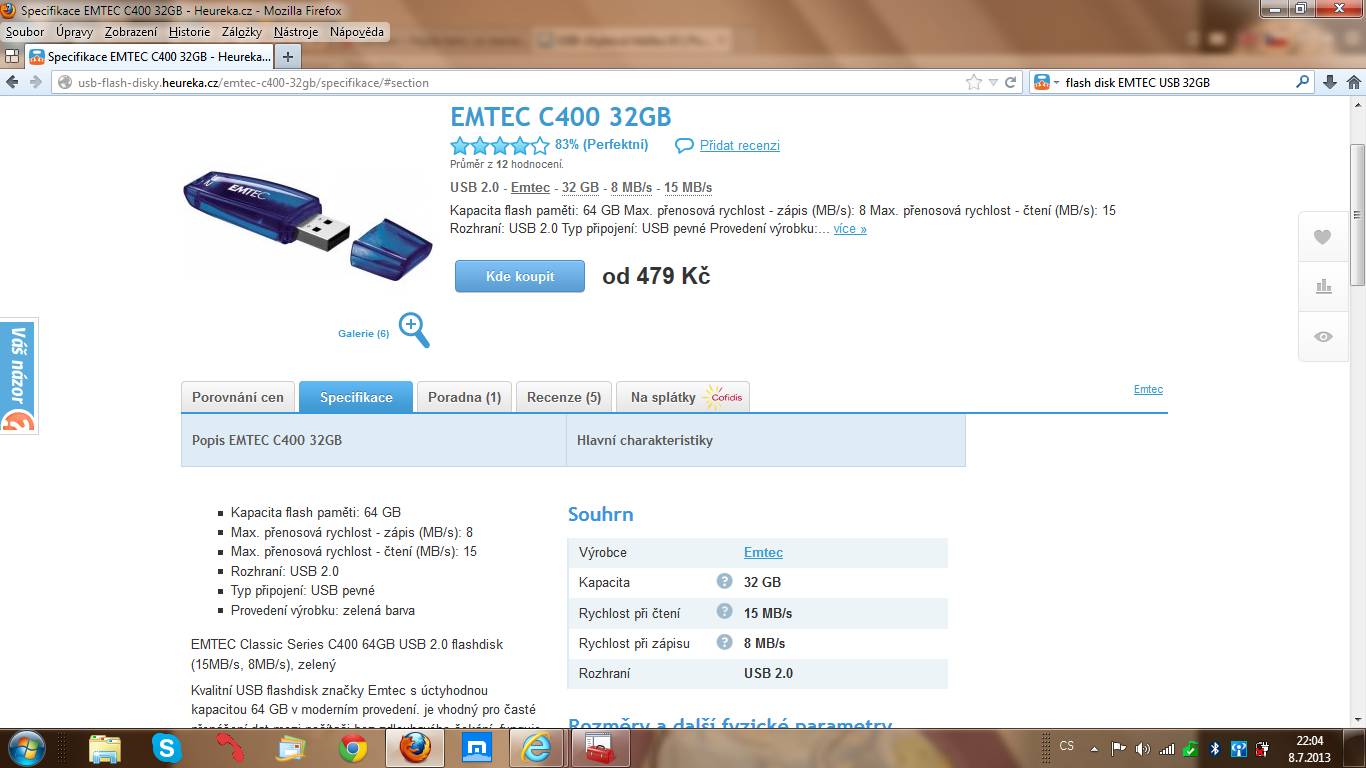1366x768 pixels.
Task: Open a new tab with plus button
Action: (288, 56)
